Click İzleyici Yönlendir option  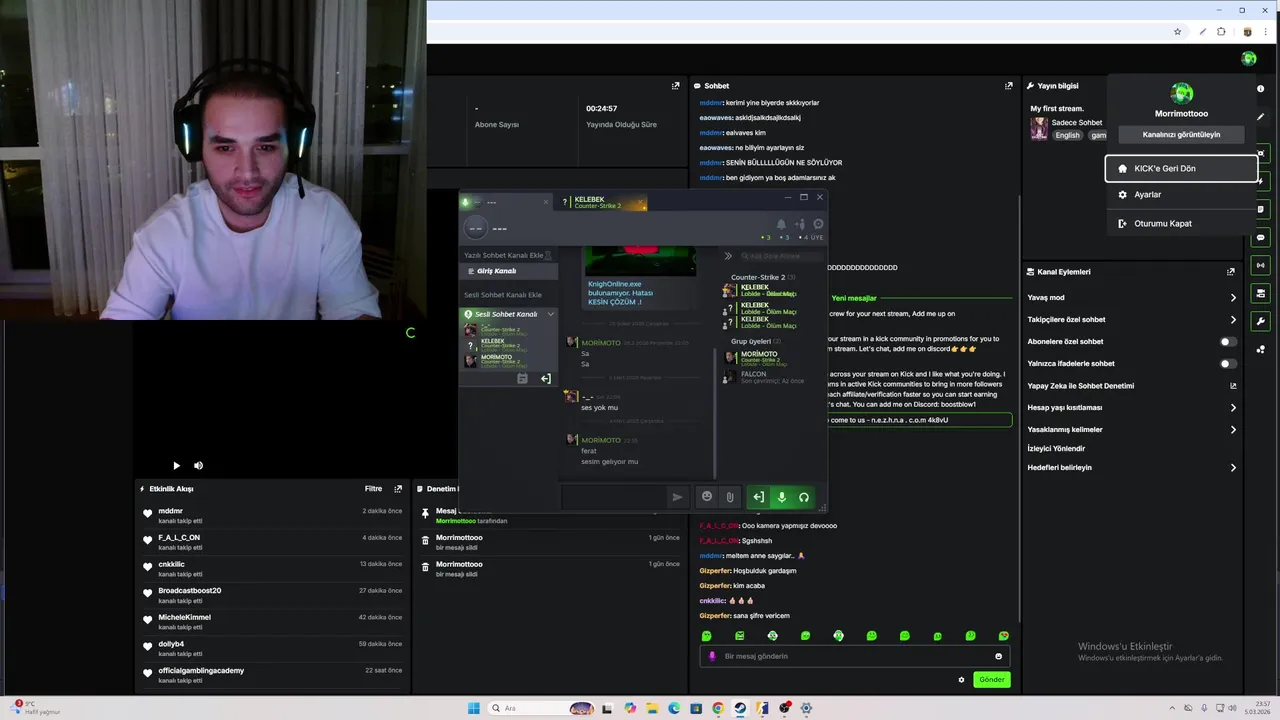coord(1056,449)
